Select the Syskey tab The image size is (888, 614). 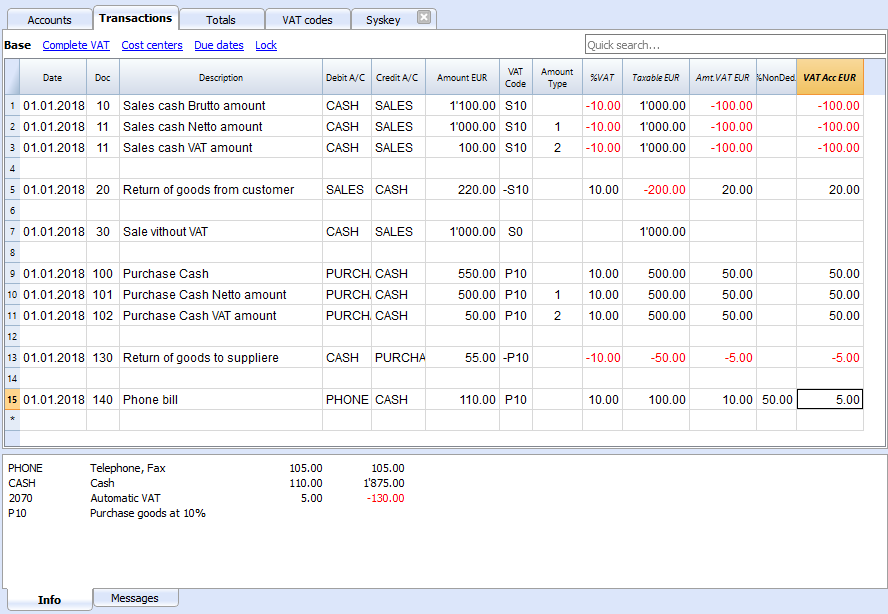(x=383, y=20)
